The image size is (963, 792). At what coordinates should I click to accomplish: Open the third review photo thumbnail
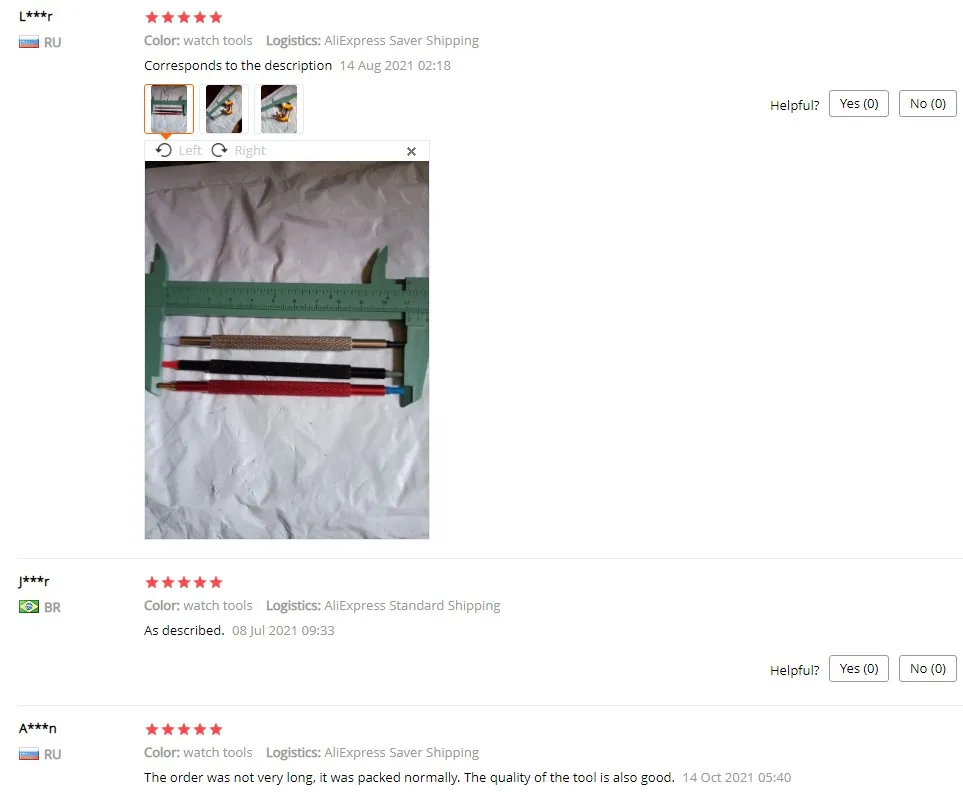click(279, 109)
